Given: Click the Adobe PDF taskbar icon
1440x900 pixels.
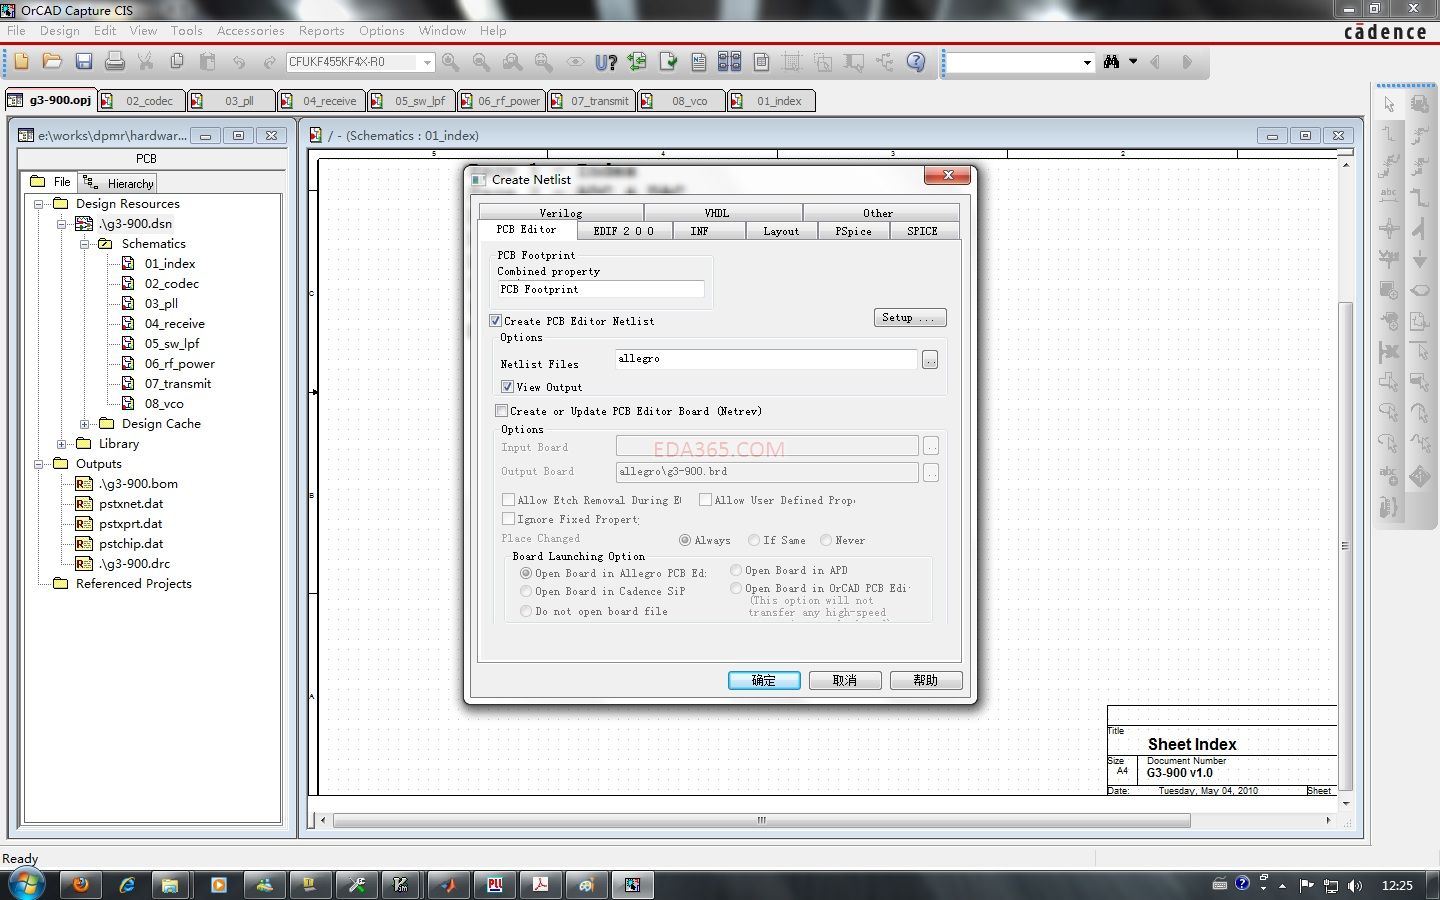Looking at the screenshot, I should (541, 884).
